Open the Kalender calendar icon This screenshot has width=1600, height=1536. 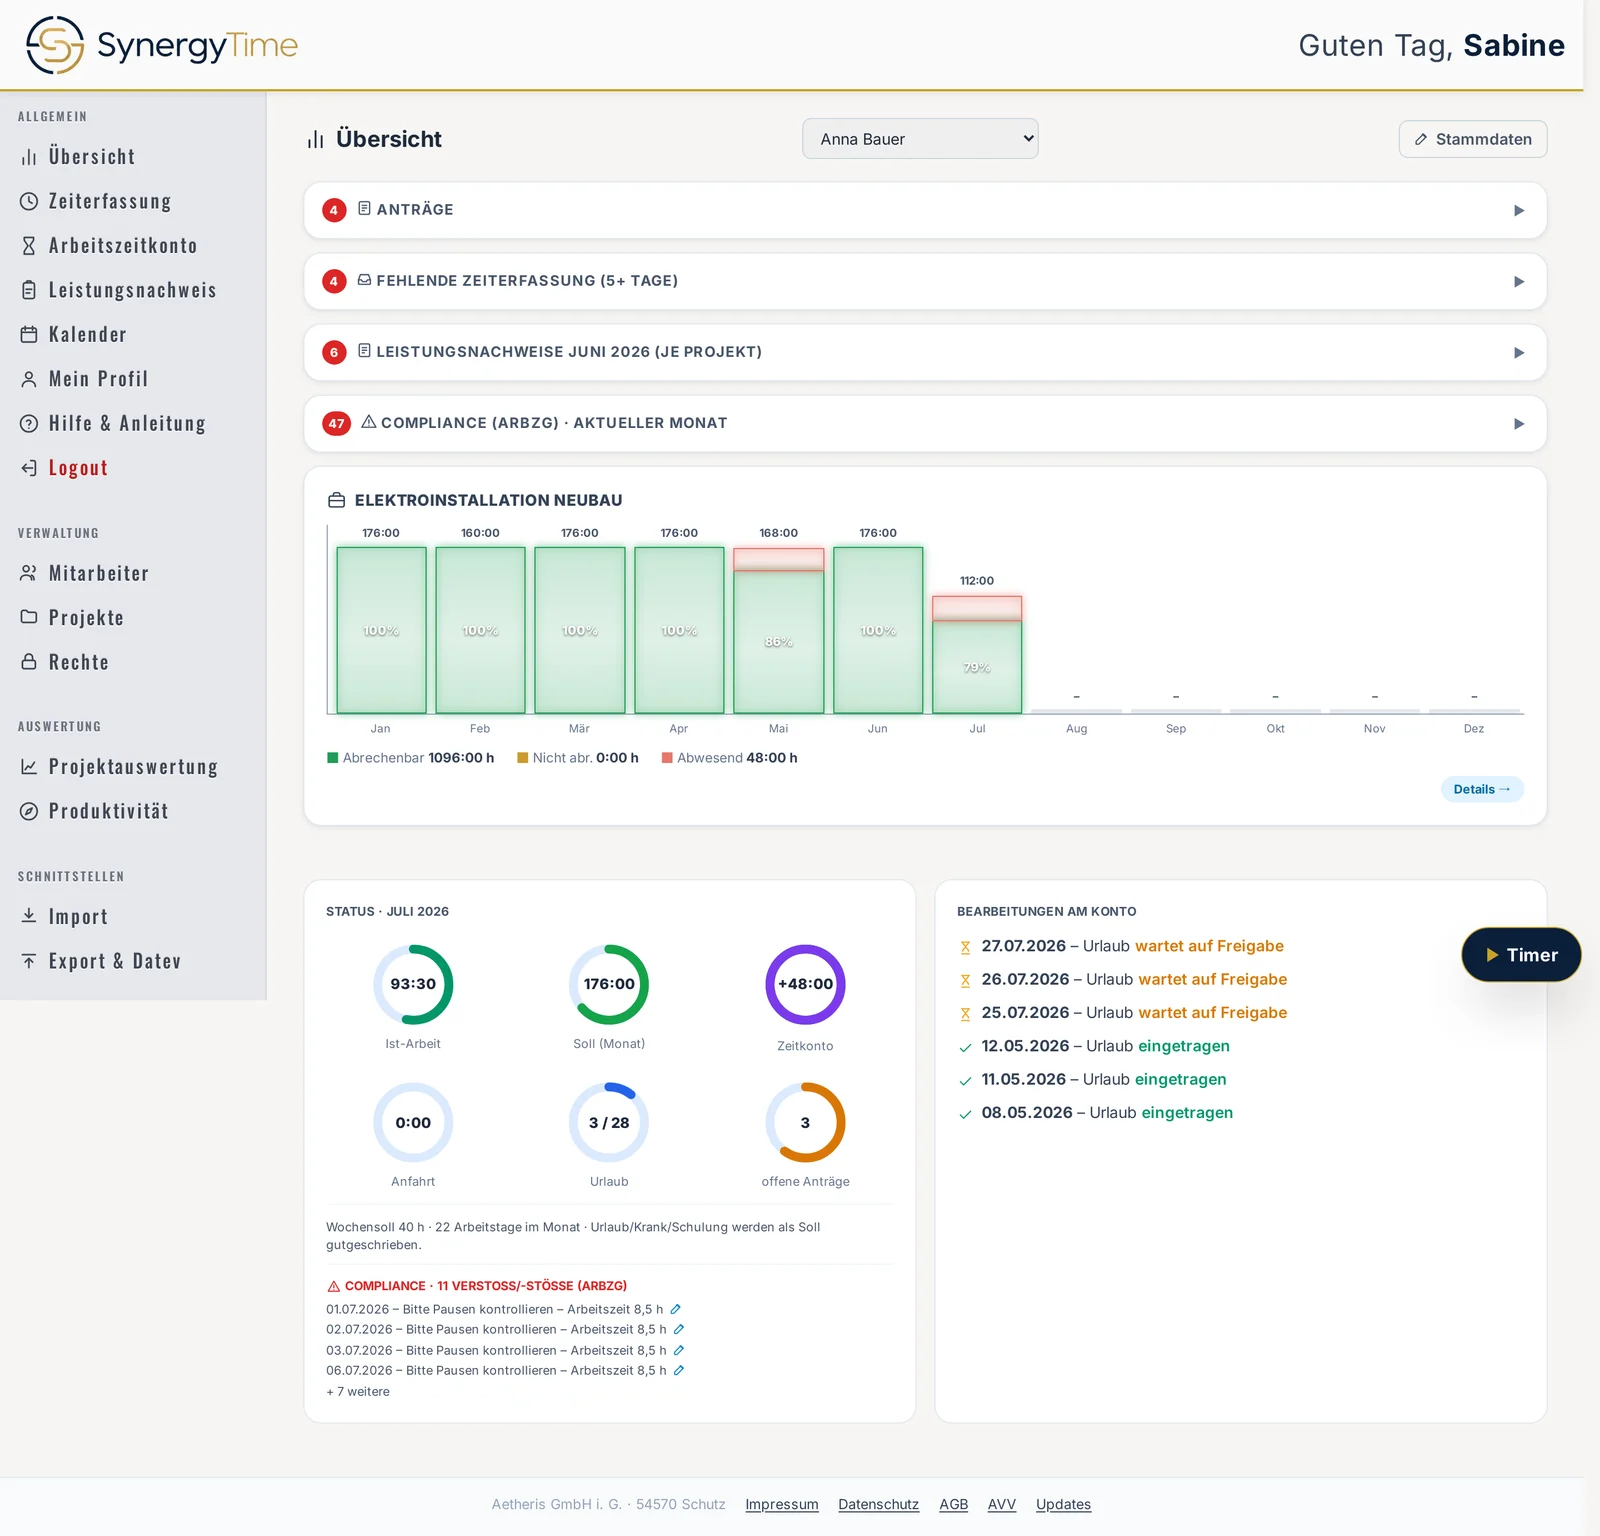click(29, 335)
